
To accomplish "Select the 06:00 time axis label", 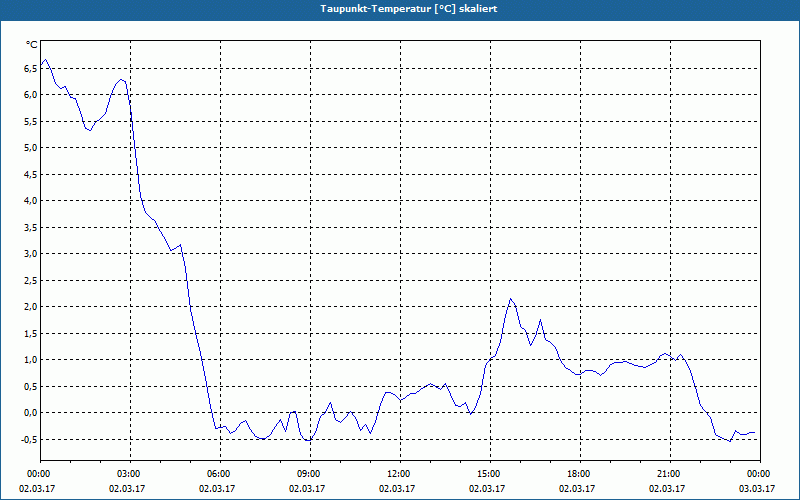I will [x=220, y=474].
